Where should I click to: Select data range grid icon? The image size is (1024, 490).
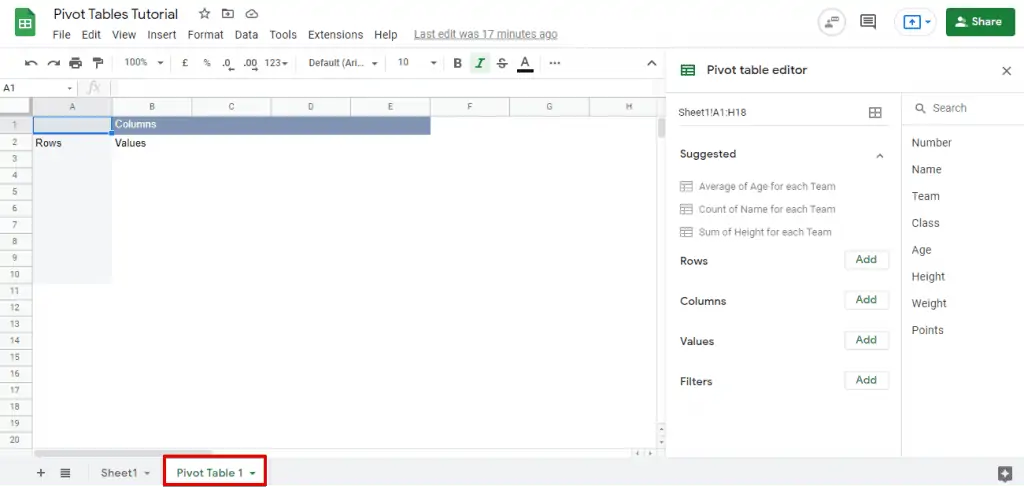(x=875, y=112)
